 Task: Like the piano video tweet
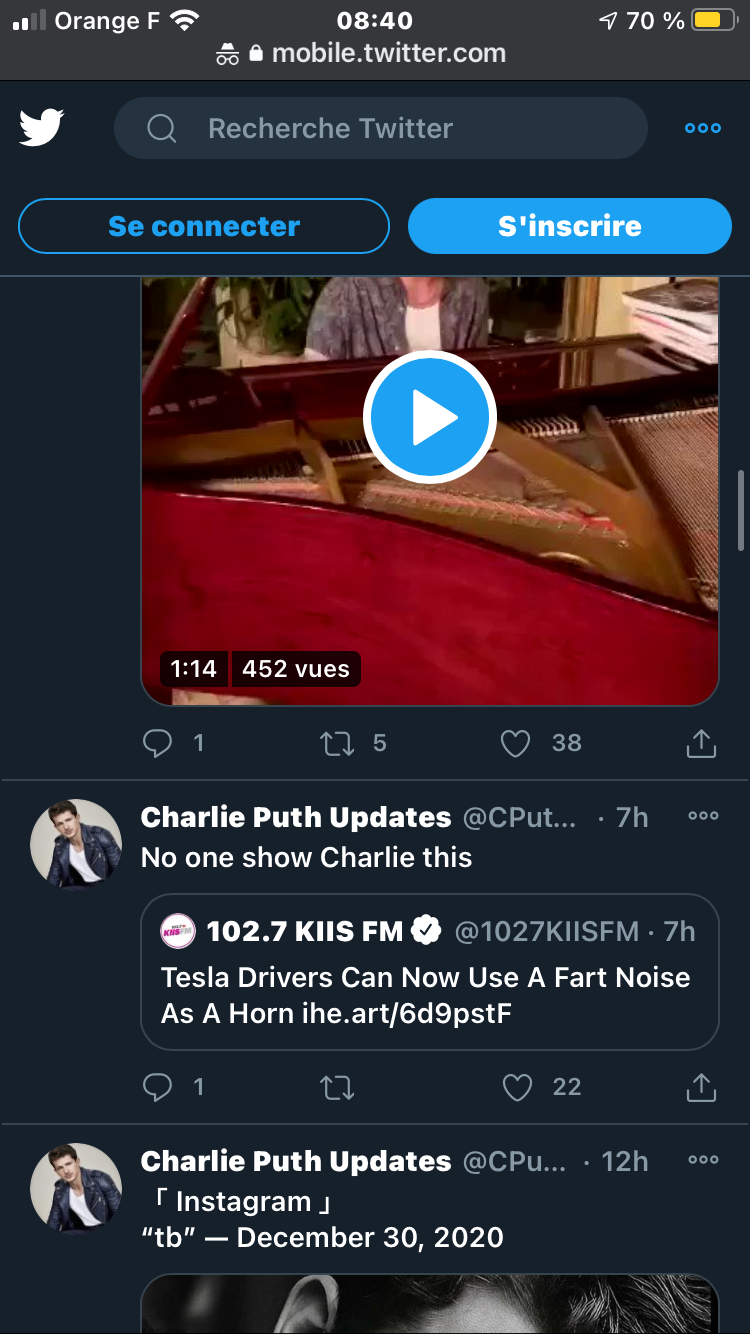click(515, 743)
